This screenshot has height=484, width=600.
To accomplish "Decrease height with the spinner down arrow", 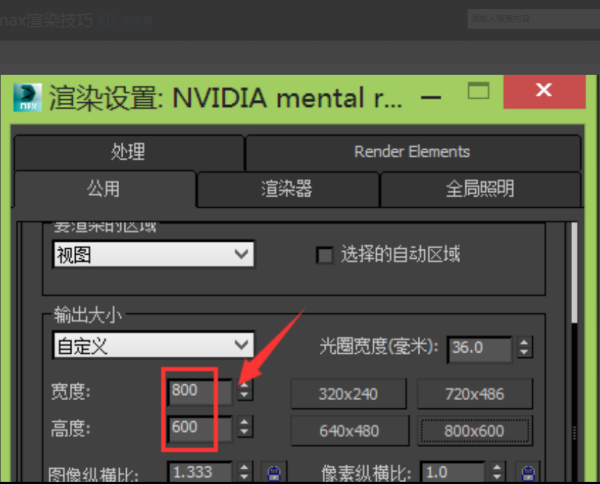I will (x=245, y=432).
